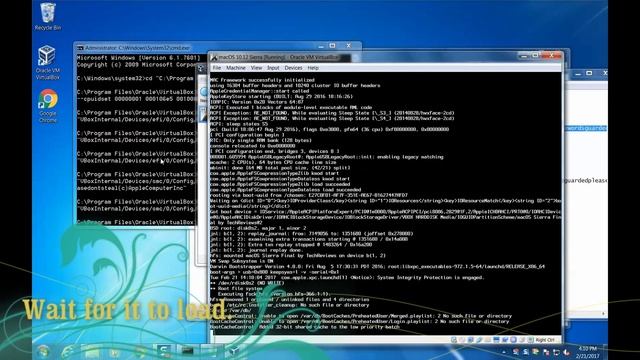
Task: Switch to the VirtualBox cube taskbar button
Action: pos(234,351)
